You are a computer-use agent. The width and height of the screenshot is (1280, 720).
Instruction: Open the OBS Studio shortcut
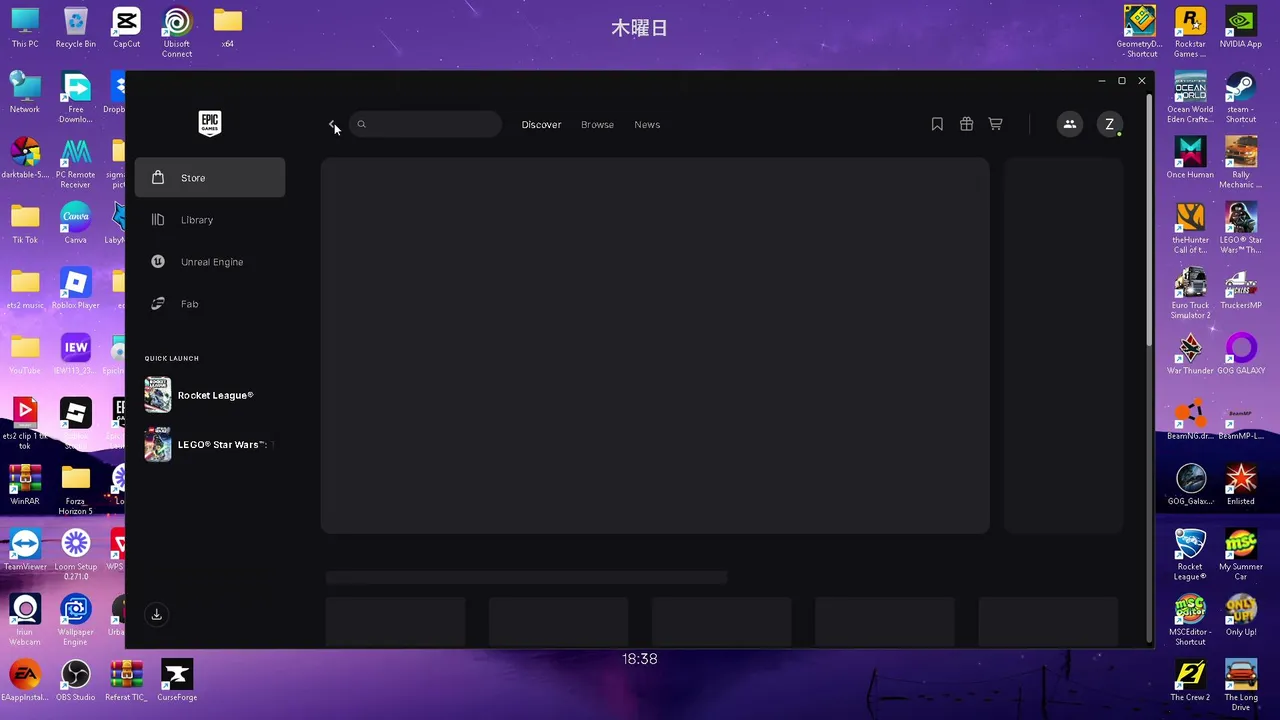(76, 680)
